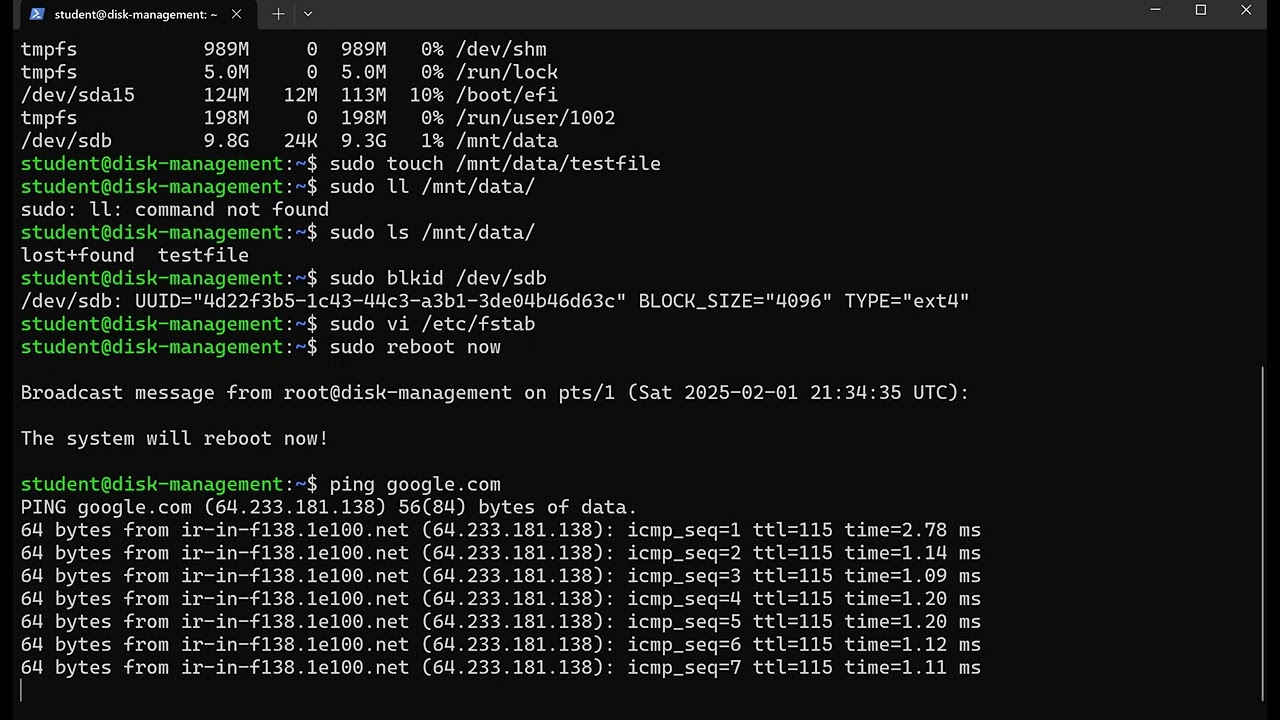This screenshot has height=720, width=1280.
Task: Click the blinking cursor on the last line
Action: click(x=21, y=691)
